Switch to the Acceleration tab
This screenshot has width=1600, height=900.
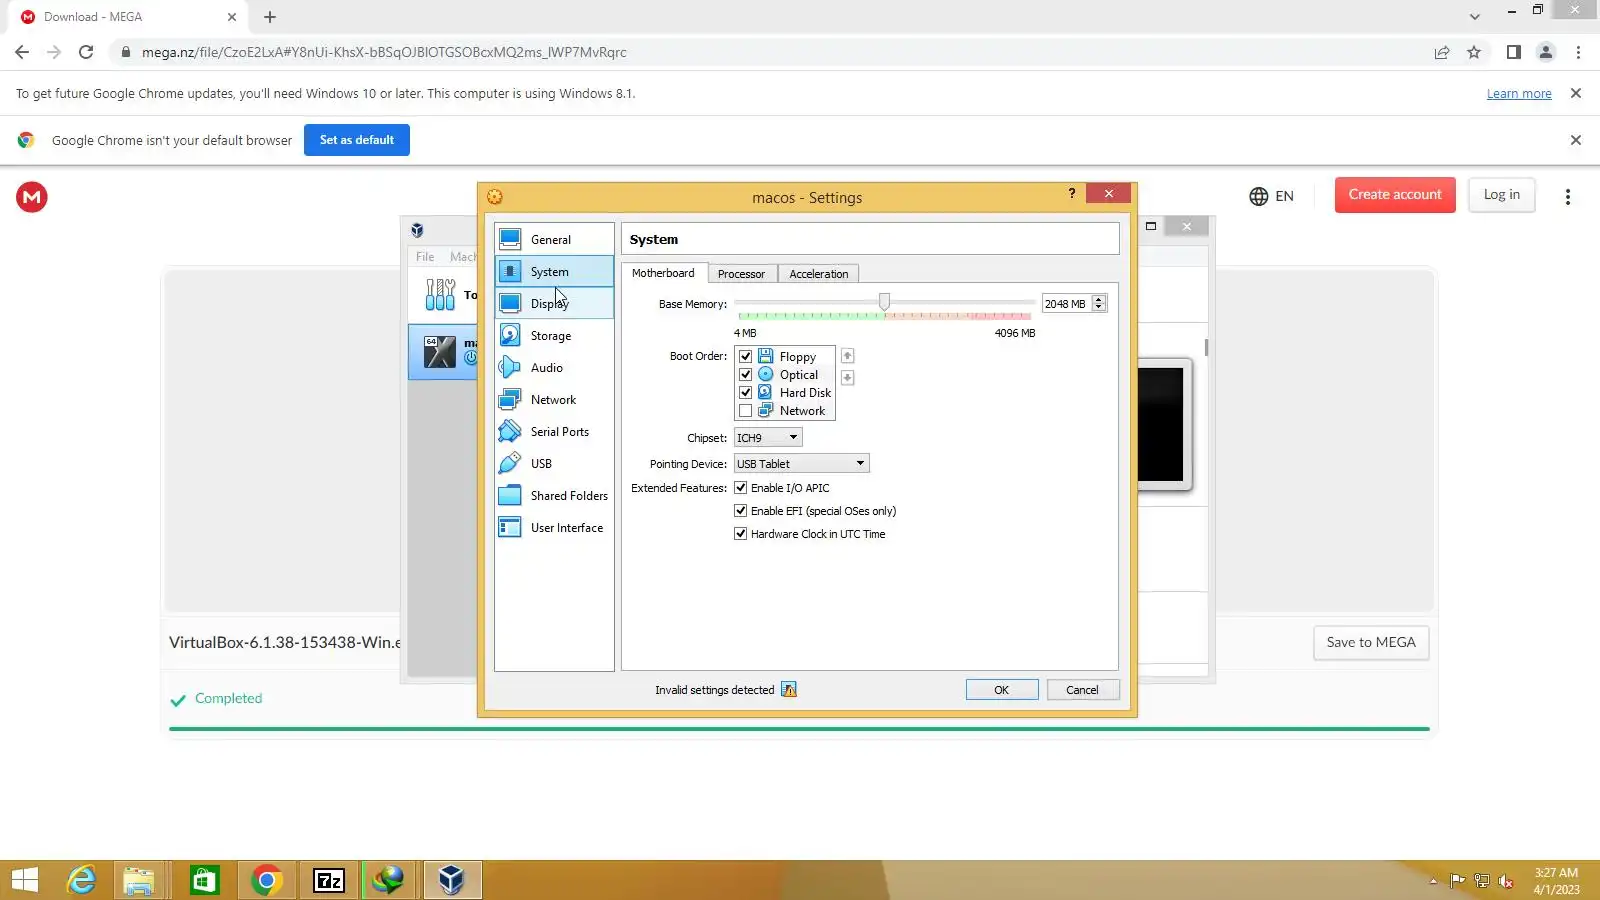tap(818, 274)
